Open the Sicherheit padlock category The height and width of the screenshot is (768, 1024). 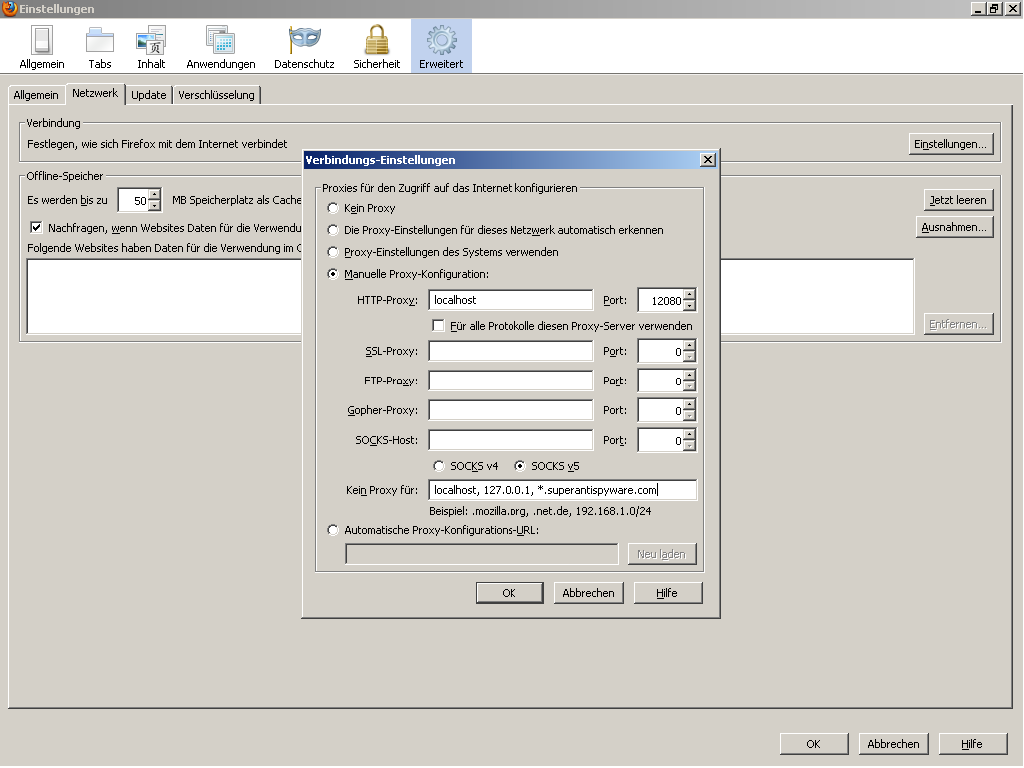(376, 47)
